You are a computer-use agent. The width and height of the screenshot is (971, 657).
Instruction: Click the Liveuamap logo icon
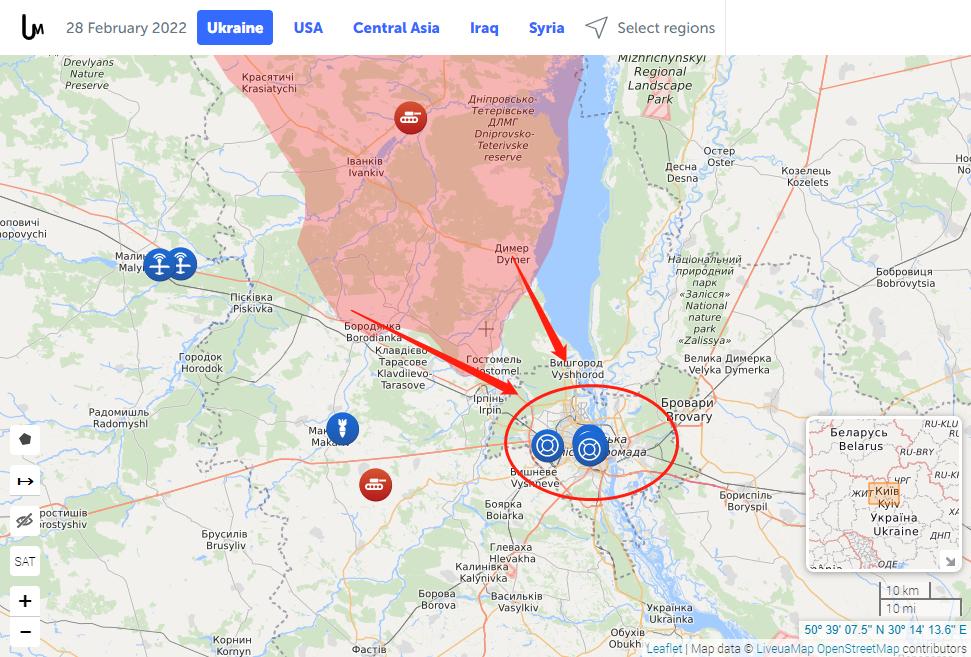point(32,27)
